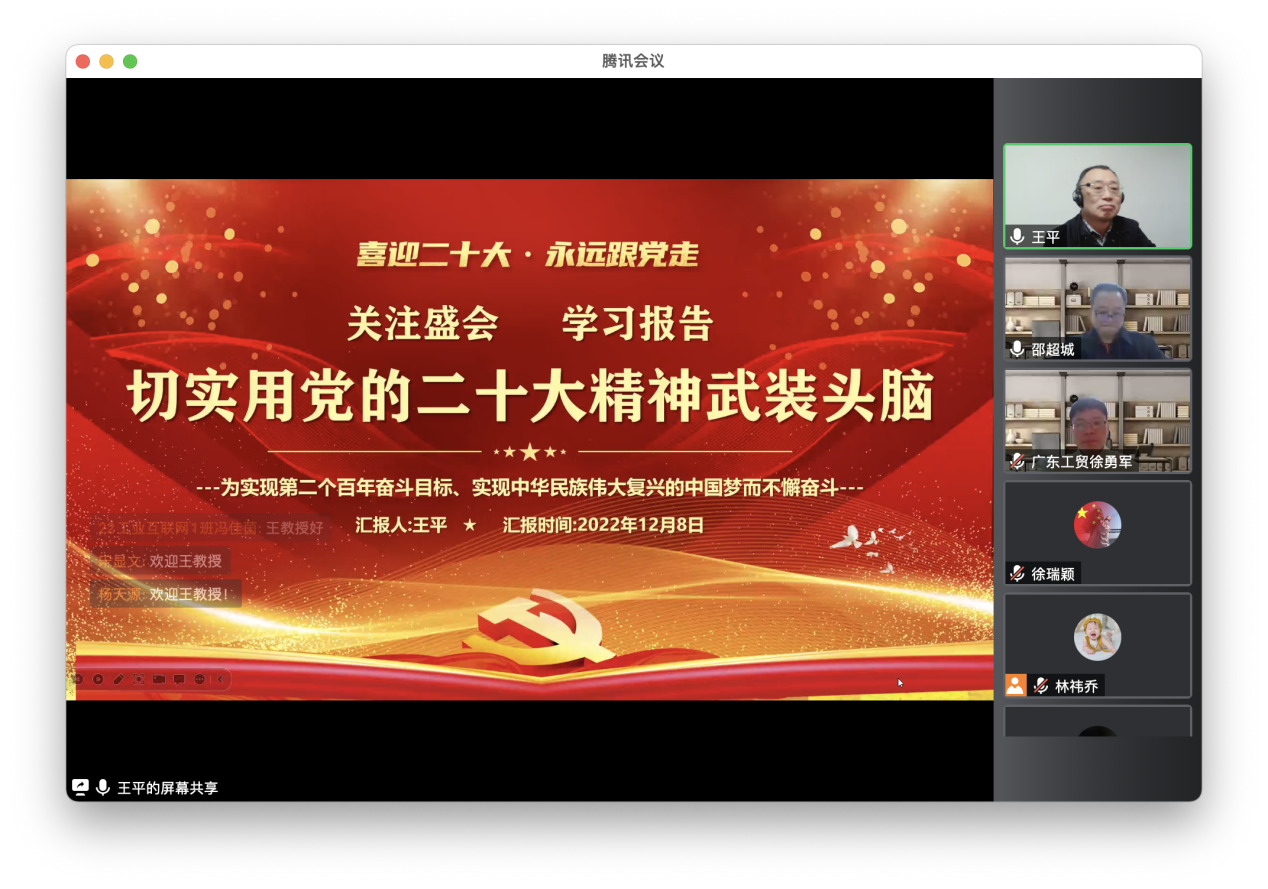The width and height of the screenshot is (1268, 889).
Task: Click the play icon in slide toolbar
Action: tap(98, 679)
